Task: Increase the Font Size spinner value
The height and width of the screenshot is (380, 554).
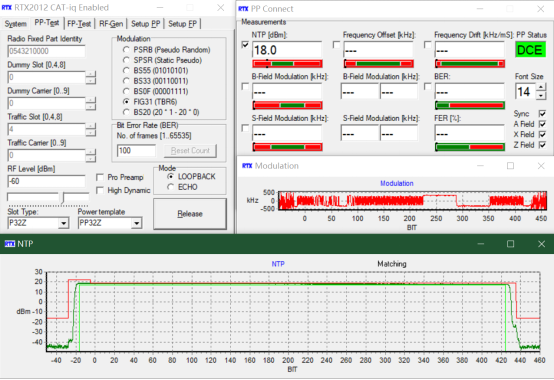Action: coord(541,87)
